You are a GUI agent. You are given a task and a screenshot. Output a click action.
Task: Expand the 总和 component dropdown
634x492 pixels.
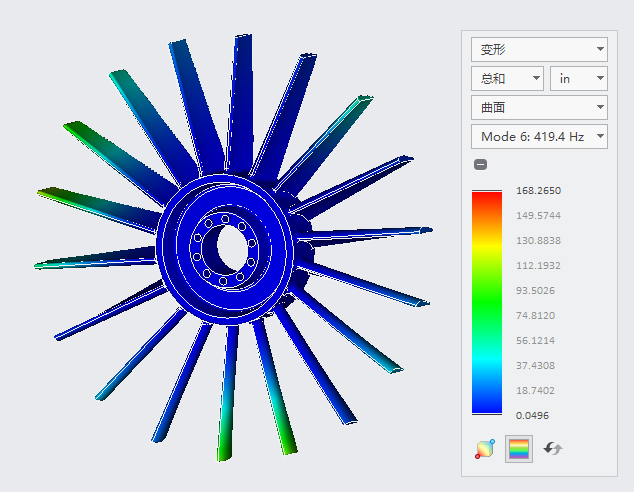507,78
